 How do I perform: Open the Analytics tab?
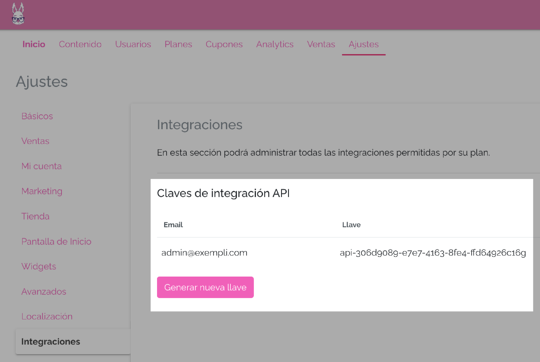274,44
